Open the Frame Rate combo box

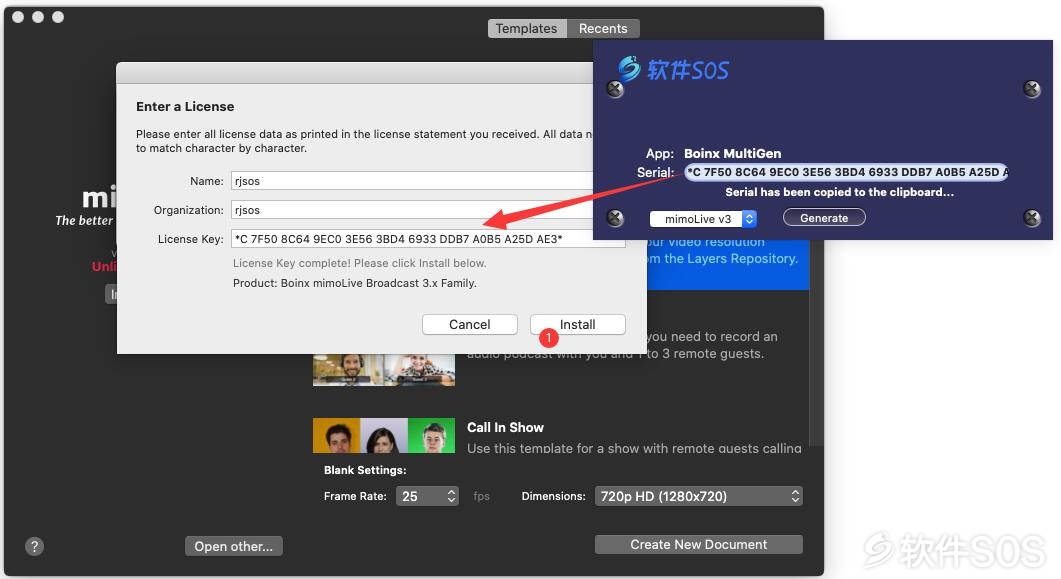point(427,496)
